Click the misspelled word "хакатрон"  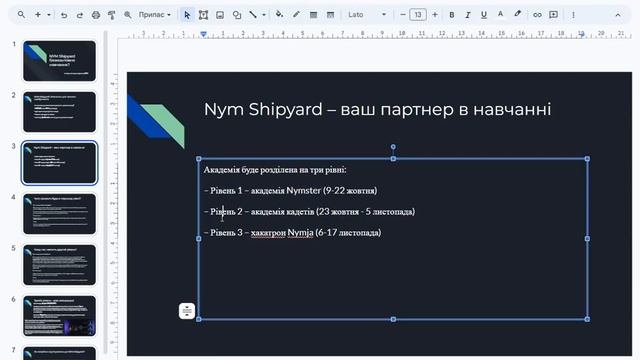click(268, 233)
